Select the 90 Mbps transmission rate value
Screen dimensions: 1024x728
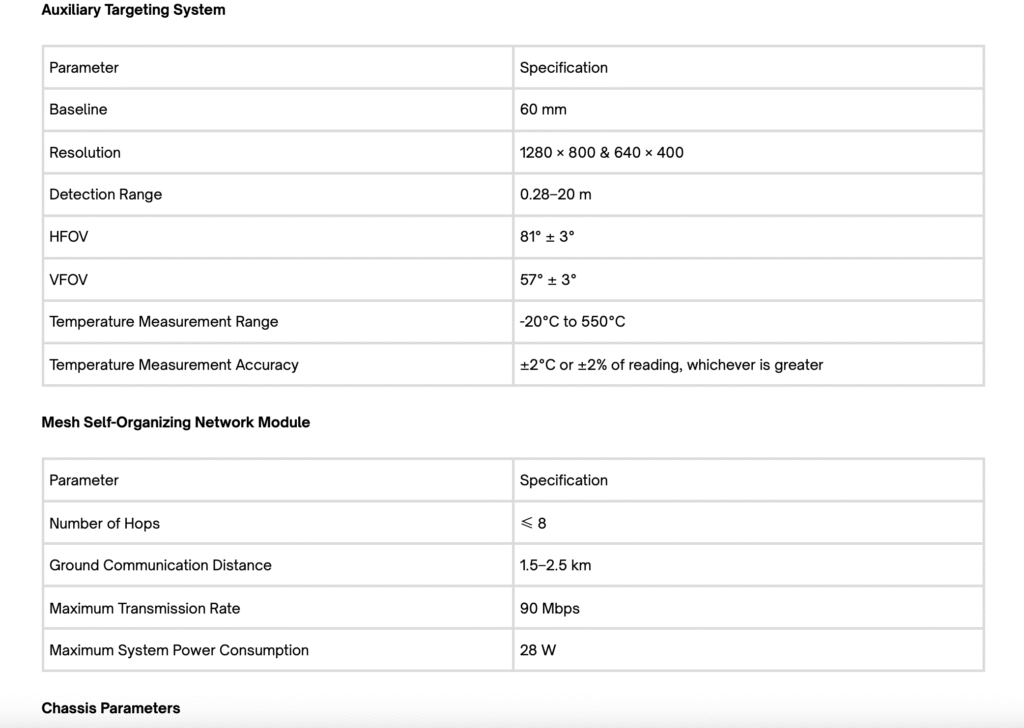coord(549,608)
